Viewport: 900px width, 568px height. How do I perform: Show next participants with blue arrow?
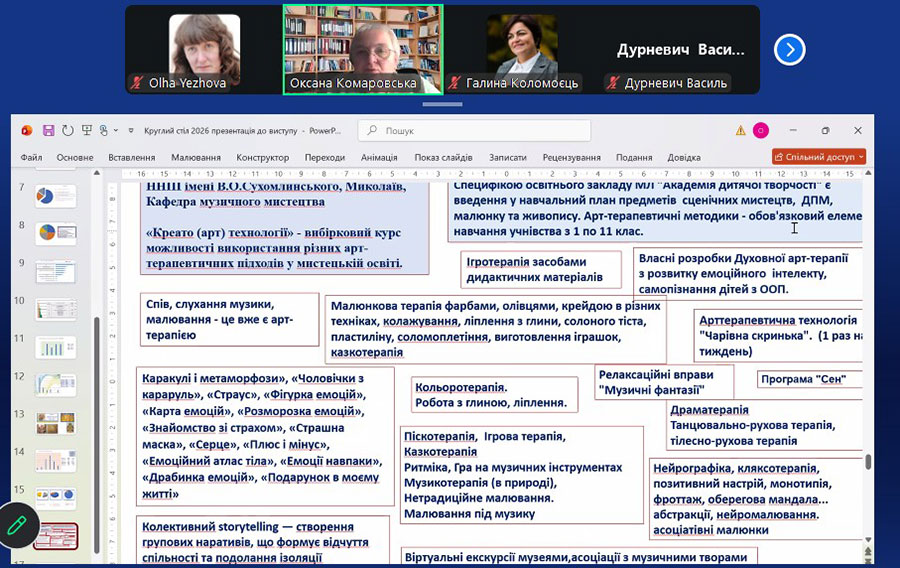(x=789, y=49)
